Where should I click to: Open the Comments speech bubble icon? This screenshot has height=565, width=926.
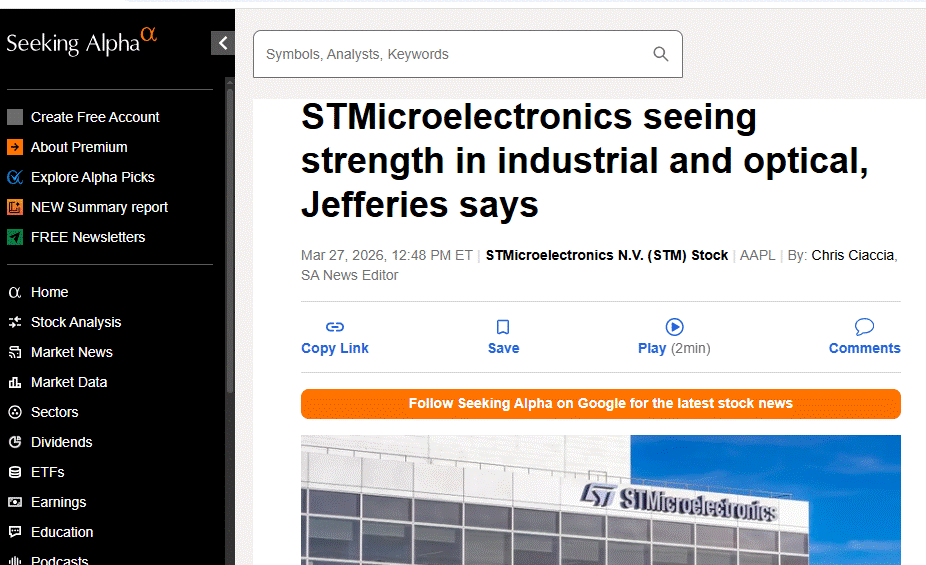(x=864, y=327)
